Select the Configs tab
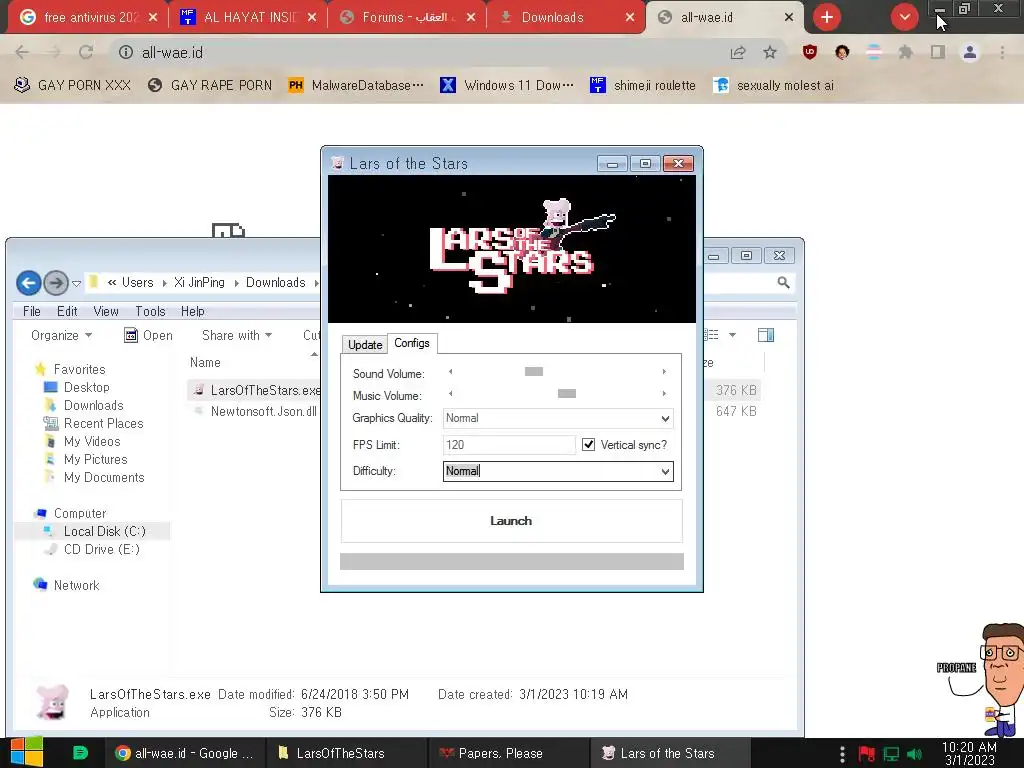The image size is (1024, 768). tap(411, 343)
